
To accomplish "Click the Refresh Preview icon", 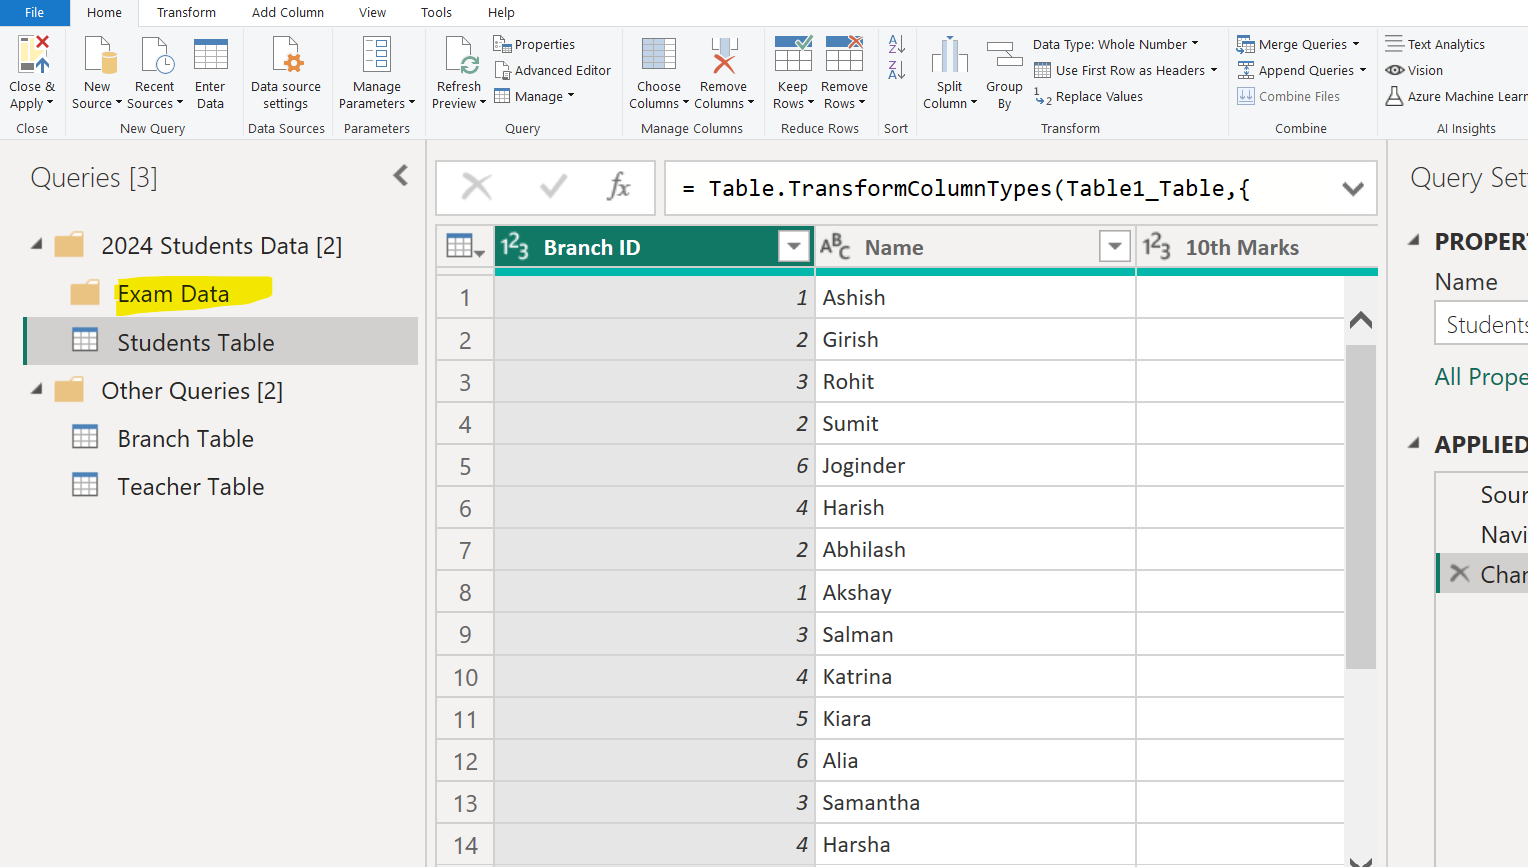I will click(460, 56).
